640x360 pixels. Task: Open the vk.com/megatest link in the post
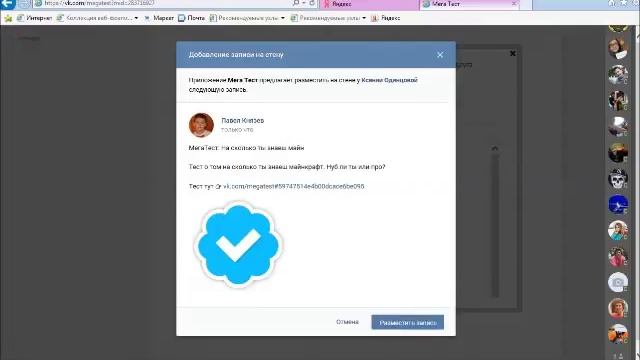pyautogui.click(x=293, y=186)
